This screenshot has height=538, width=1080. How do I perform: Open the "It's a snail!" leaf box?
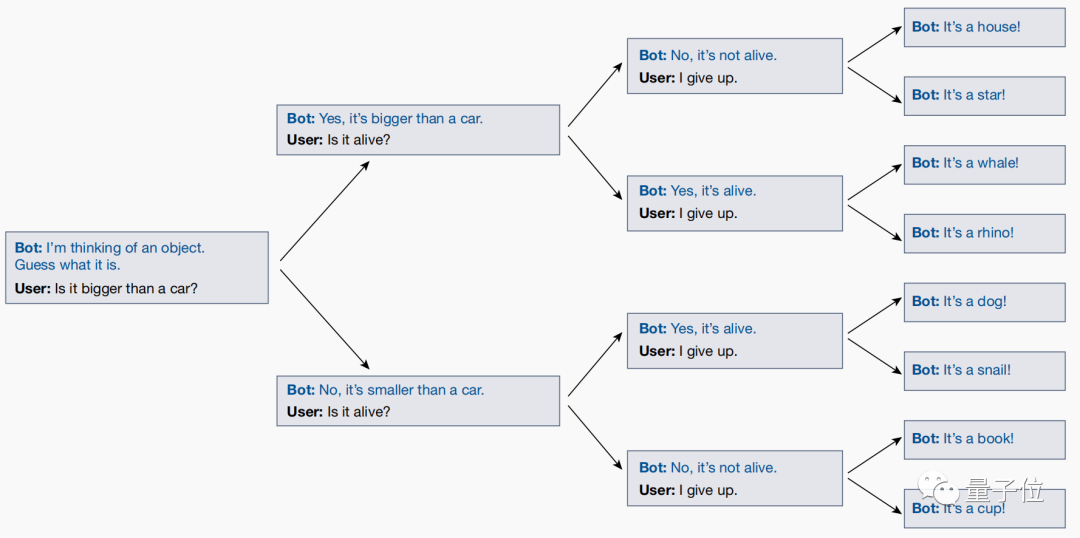coord(984,370)
